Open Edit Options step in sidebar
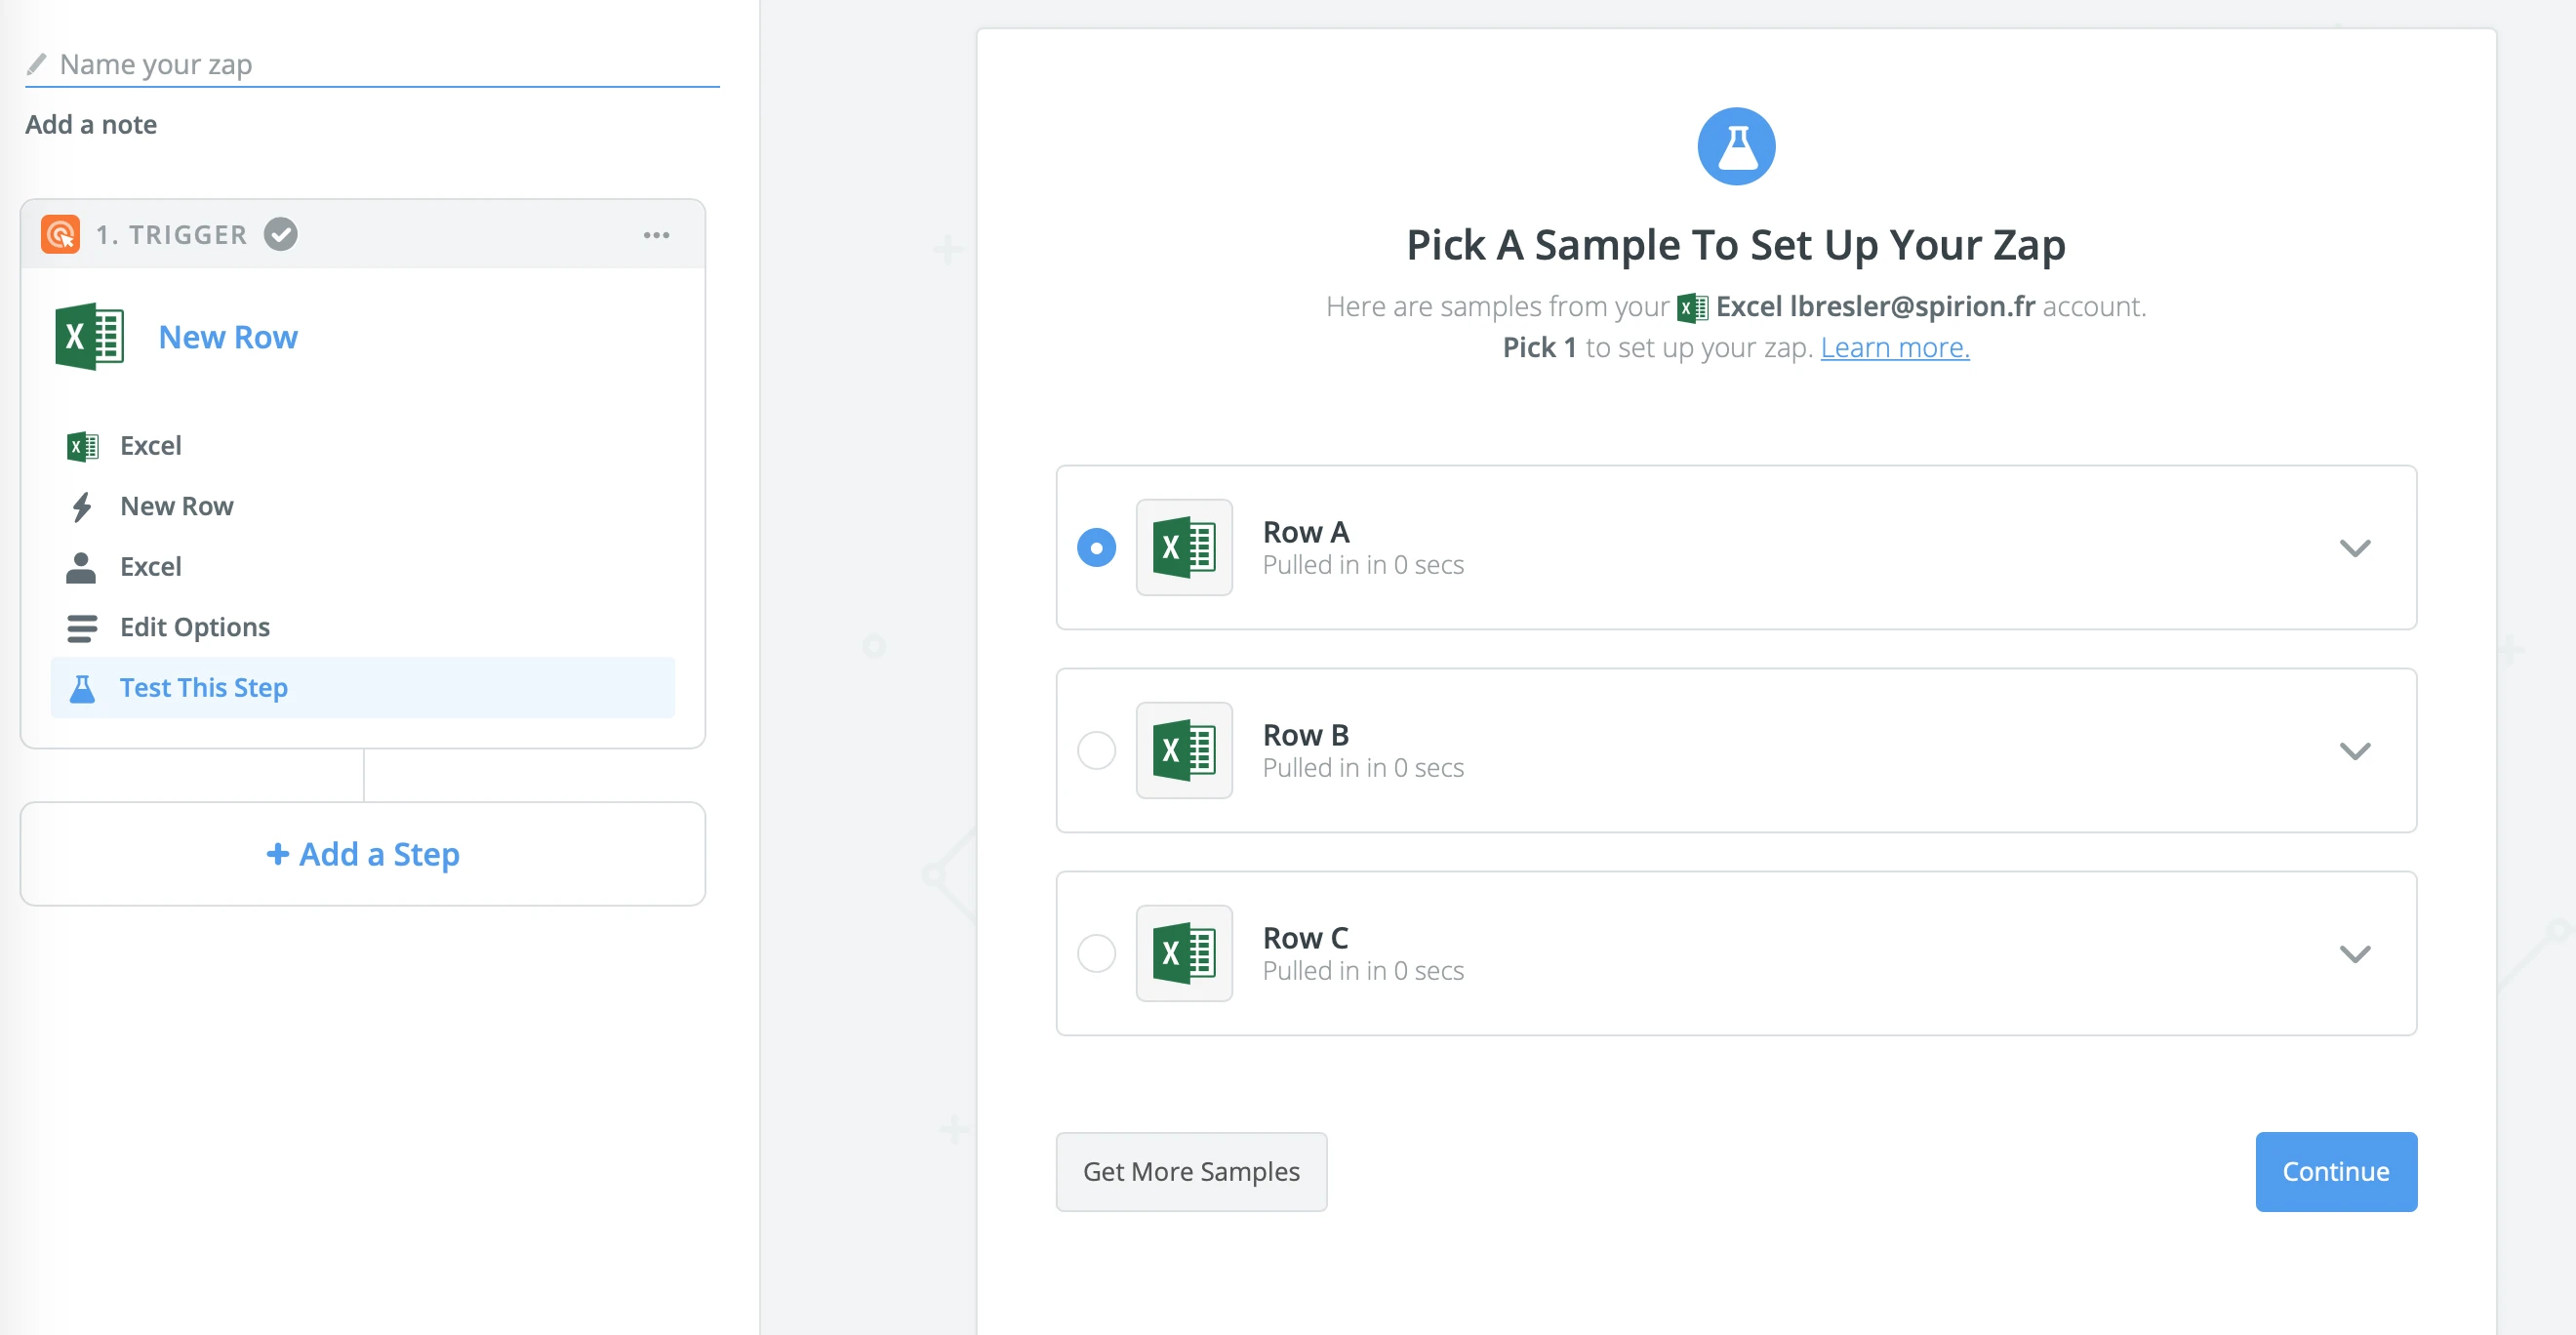The image size is (2576, 1335). tap(195, 627)
